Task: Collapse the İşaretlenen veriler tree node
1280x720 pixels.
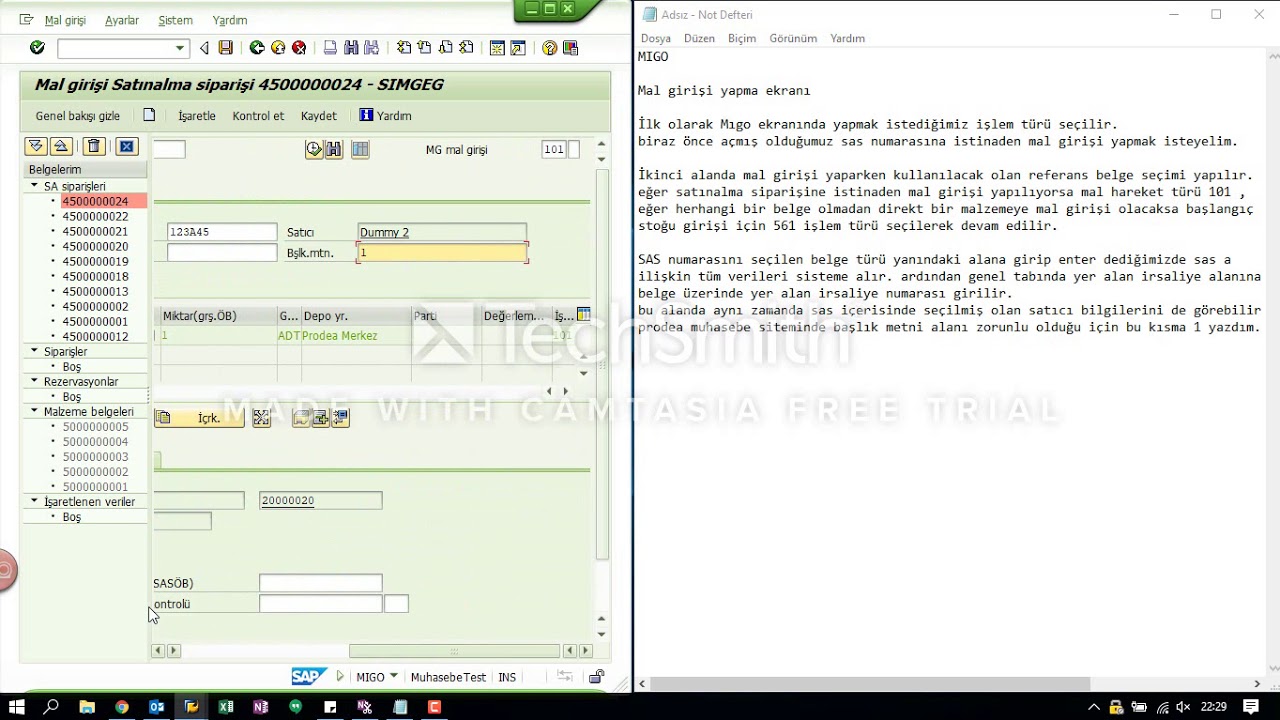Action: [x=34, y=501]
